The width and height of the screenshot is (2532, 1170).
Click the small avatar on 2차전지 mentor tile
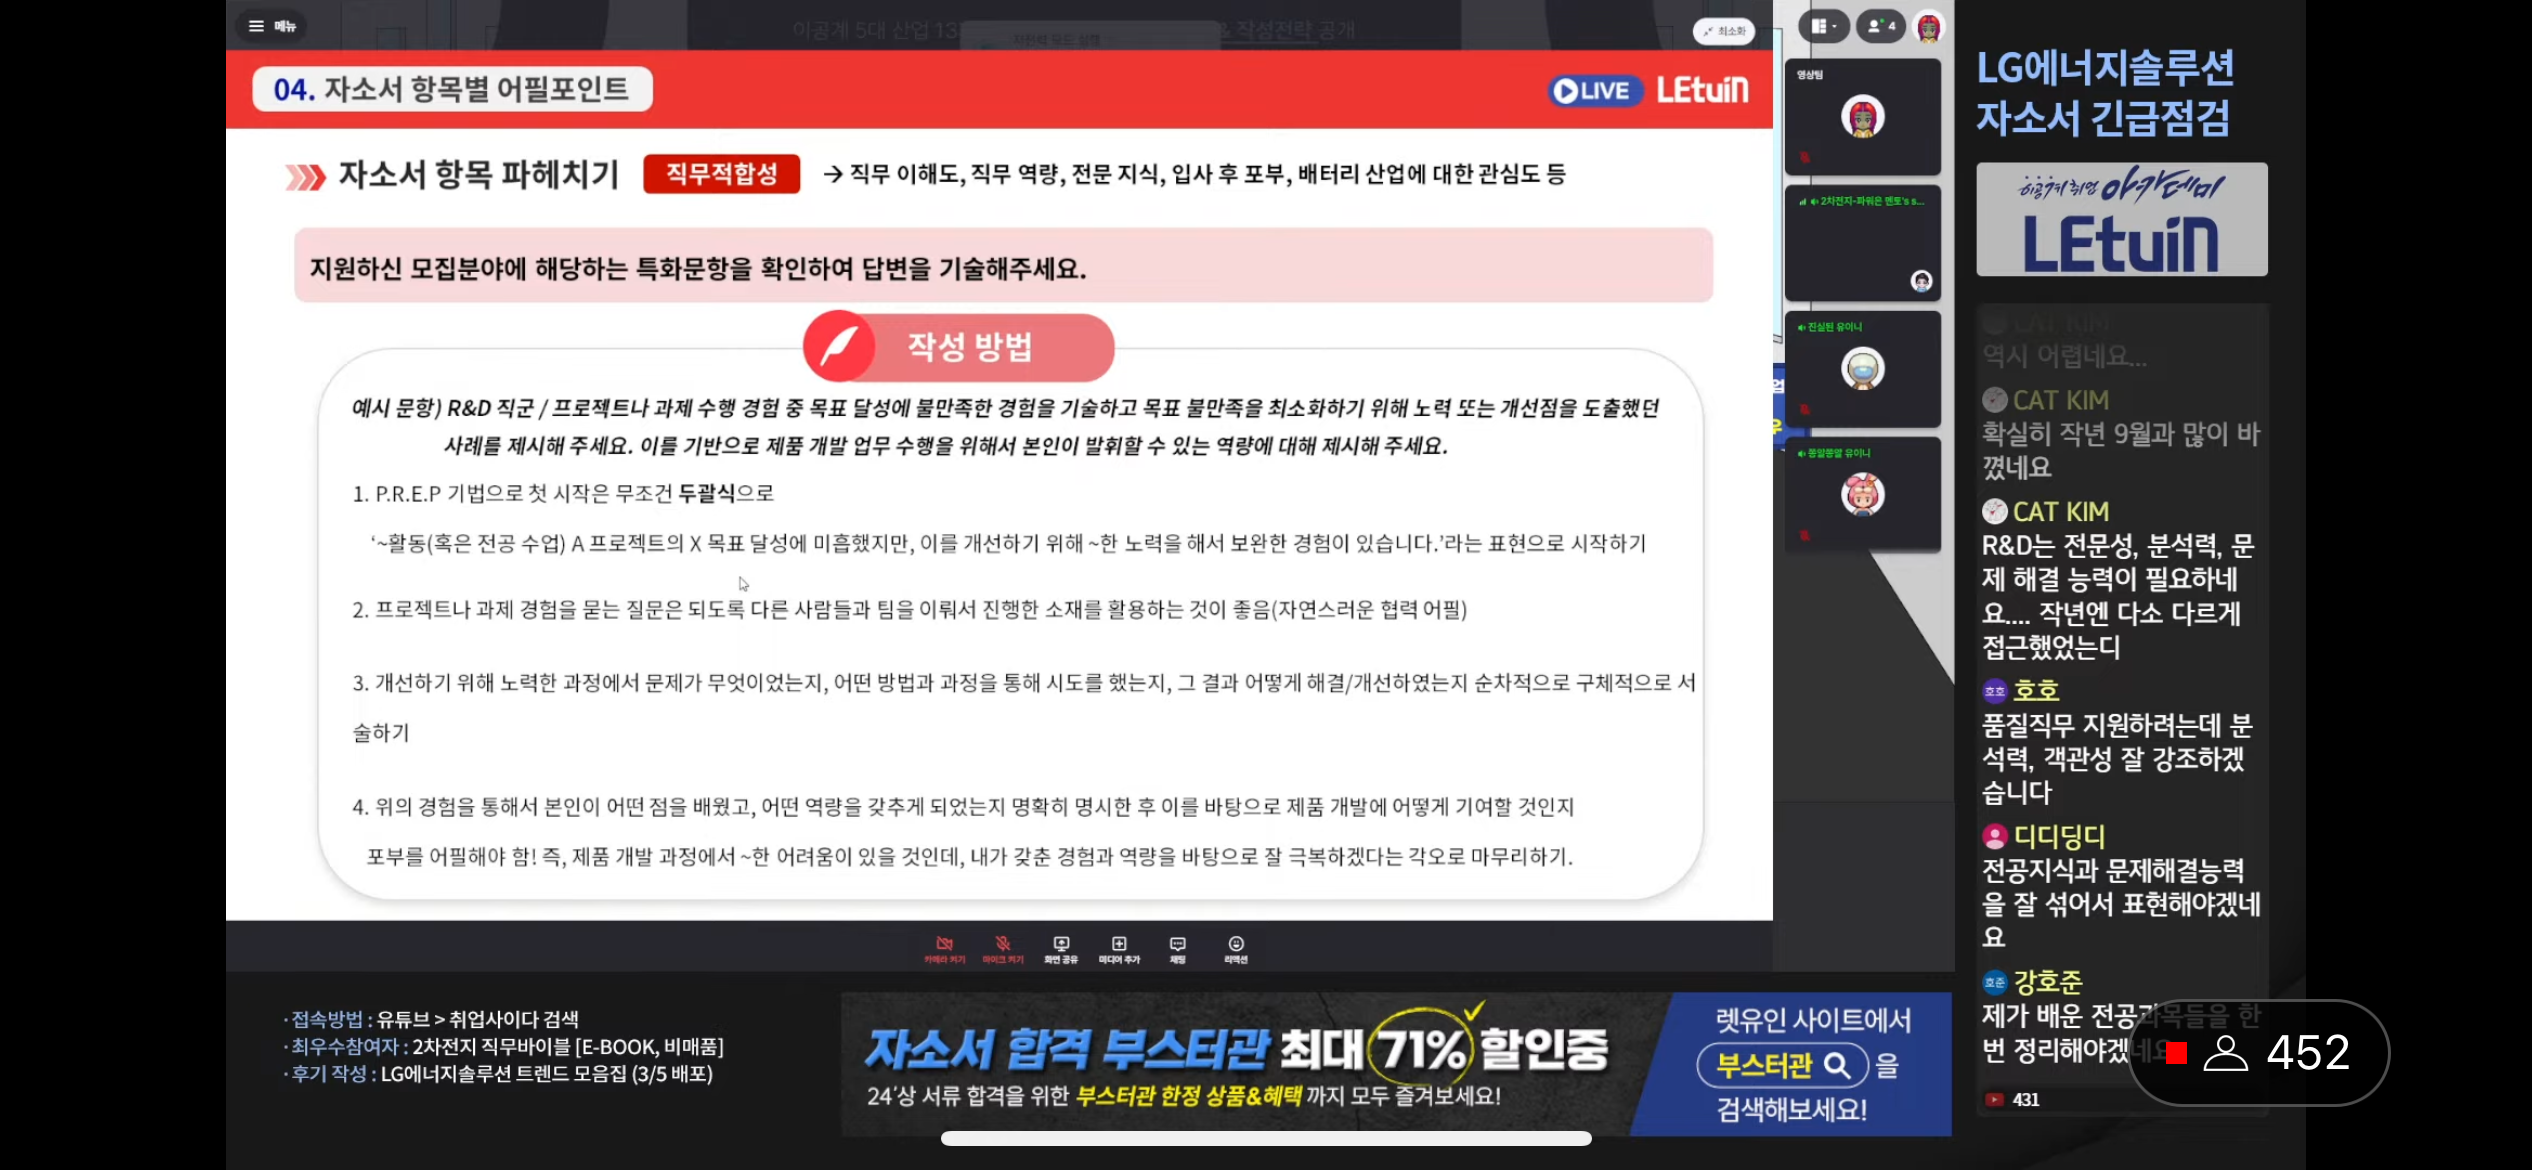1921,281
